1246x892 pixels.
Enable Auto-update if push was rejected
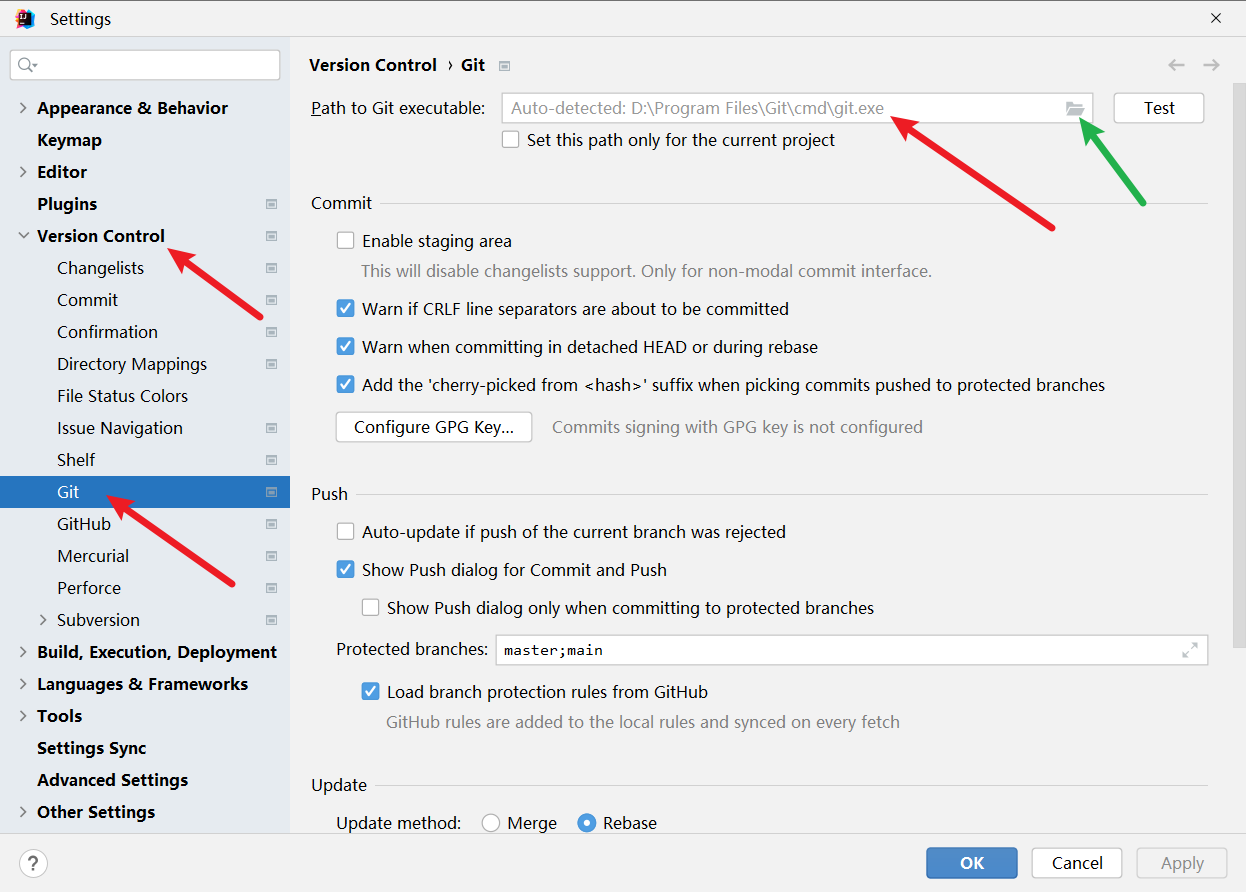point(345,532)
